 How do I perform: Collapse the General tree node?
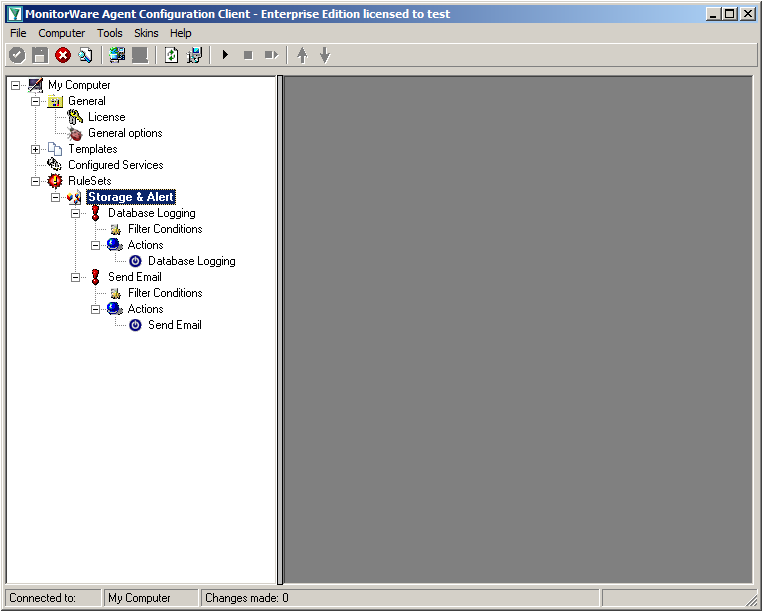36,101
